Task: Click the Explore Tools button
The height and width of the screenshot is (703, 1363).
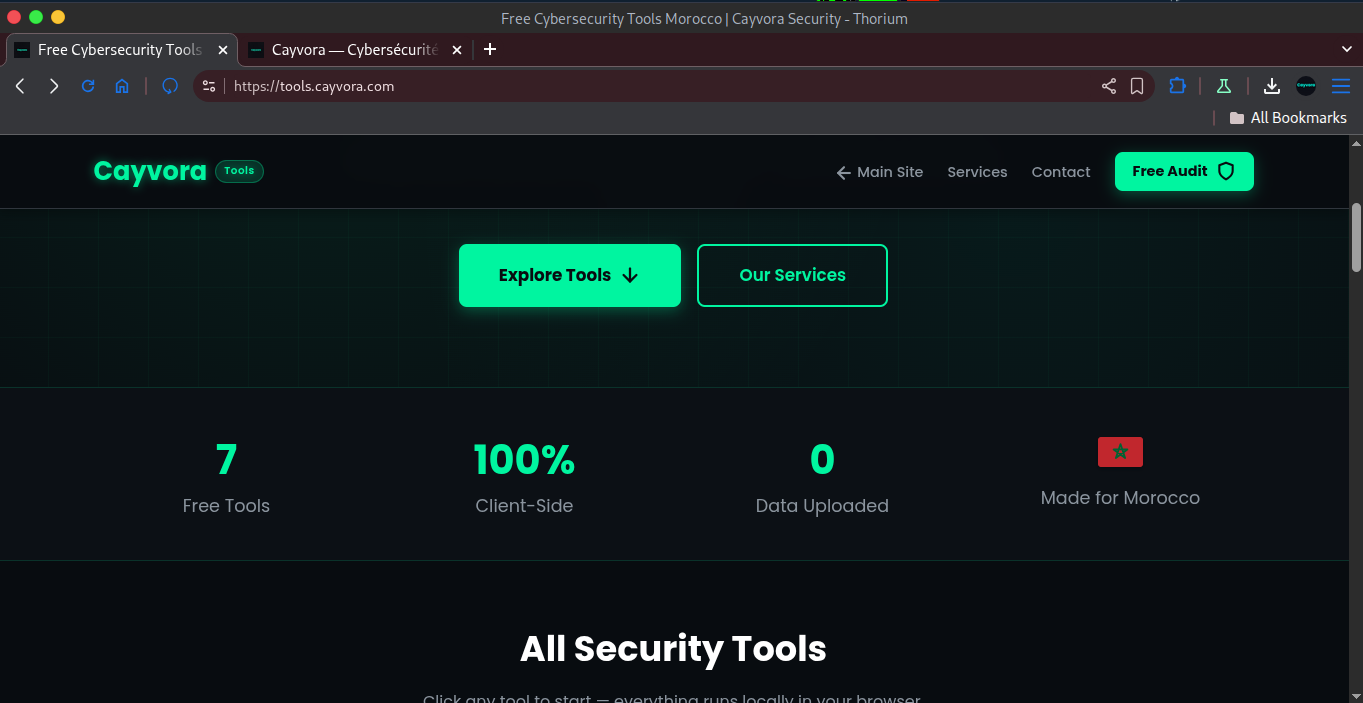Action: [x=570, y=275]
